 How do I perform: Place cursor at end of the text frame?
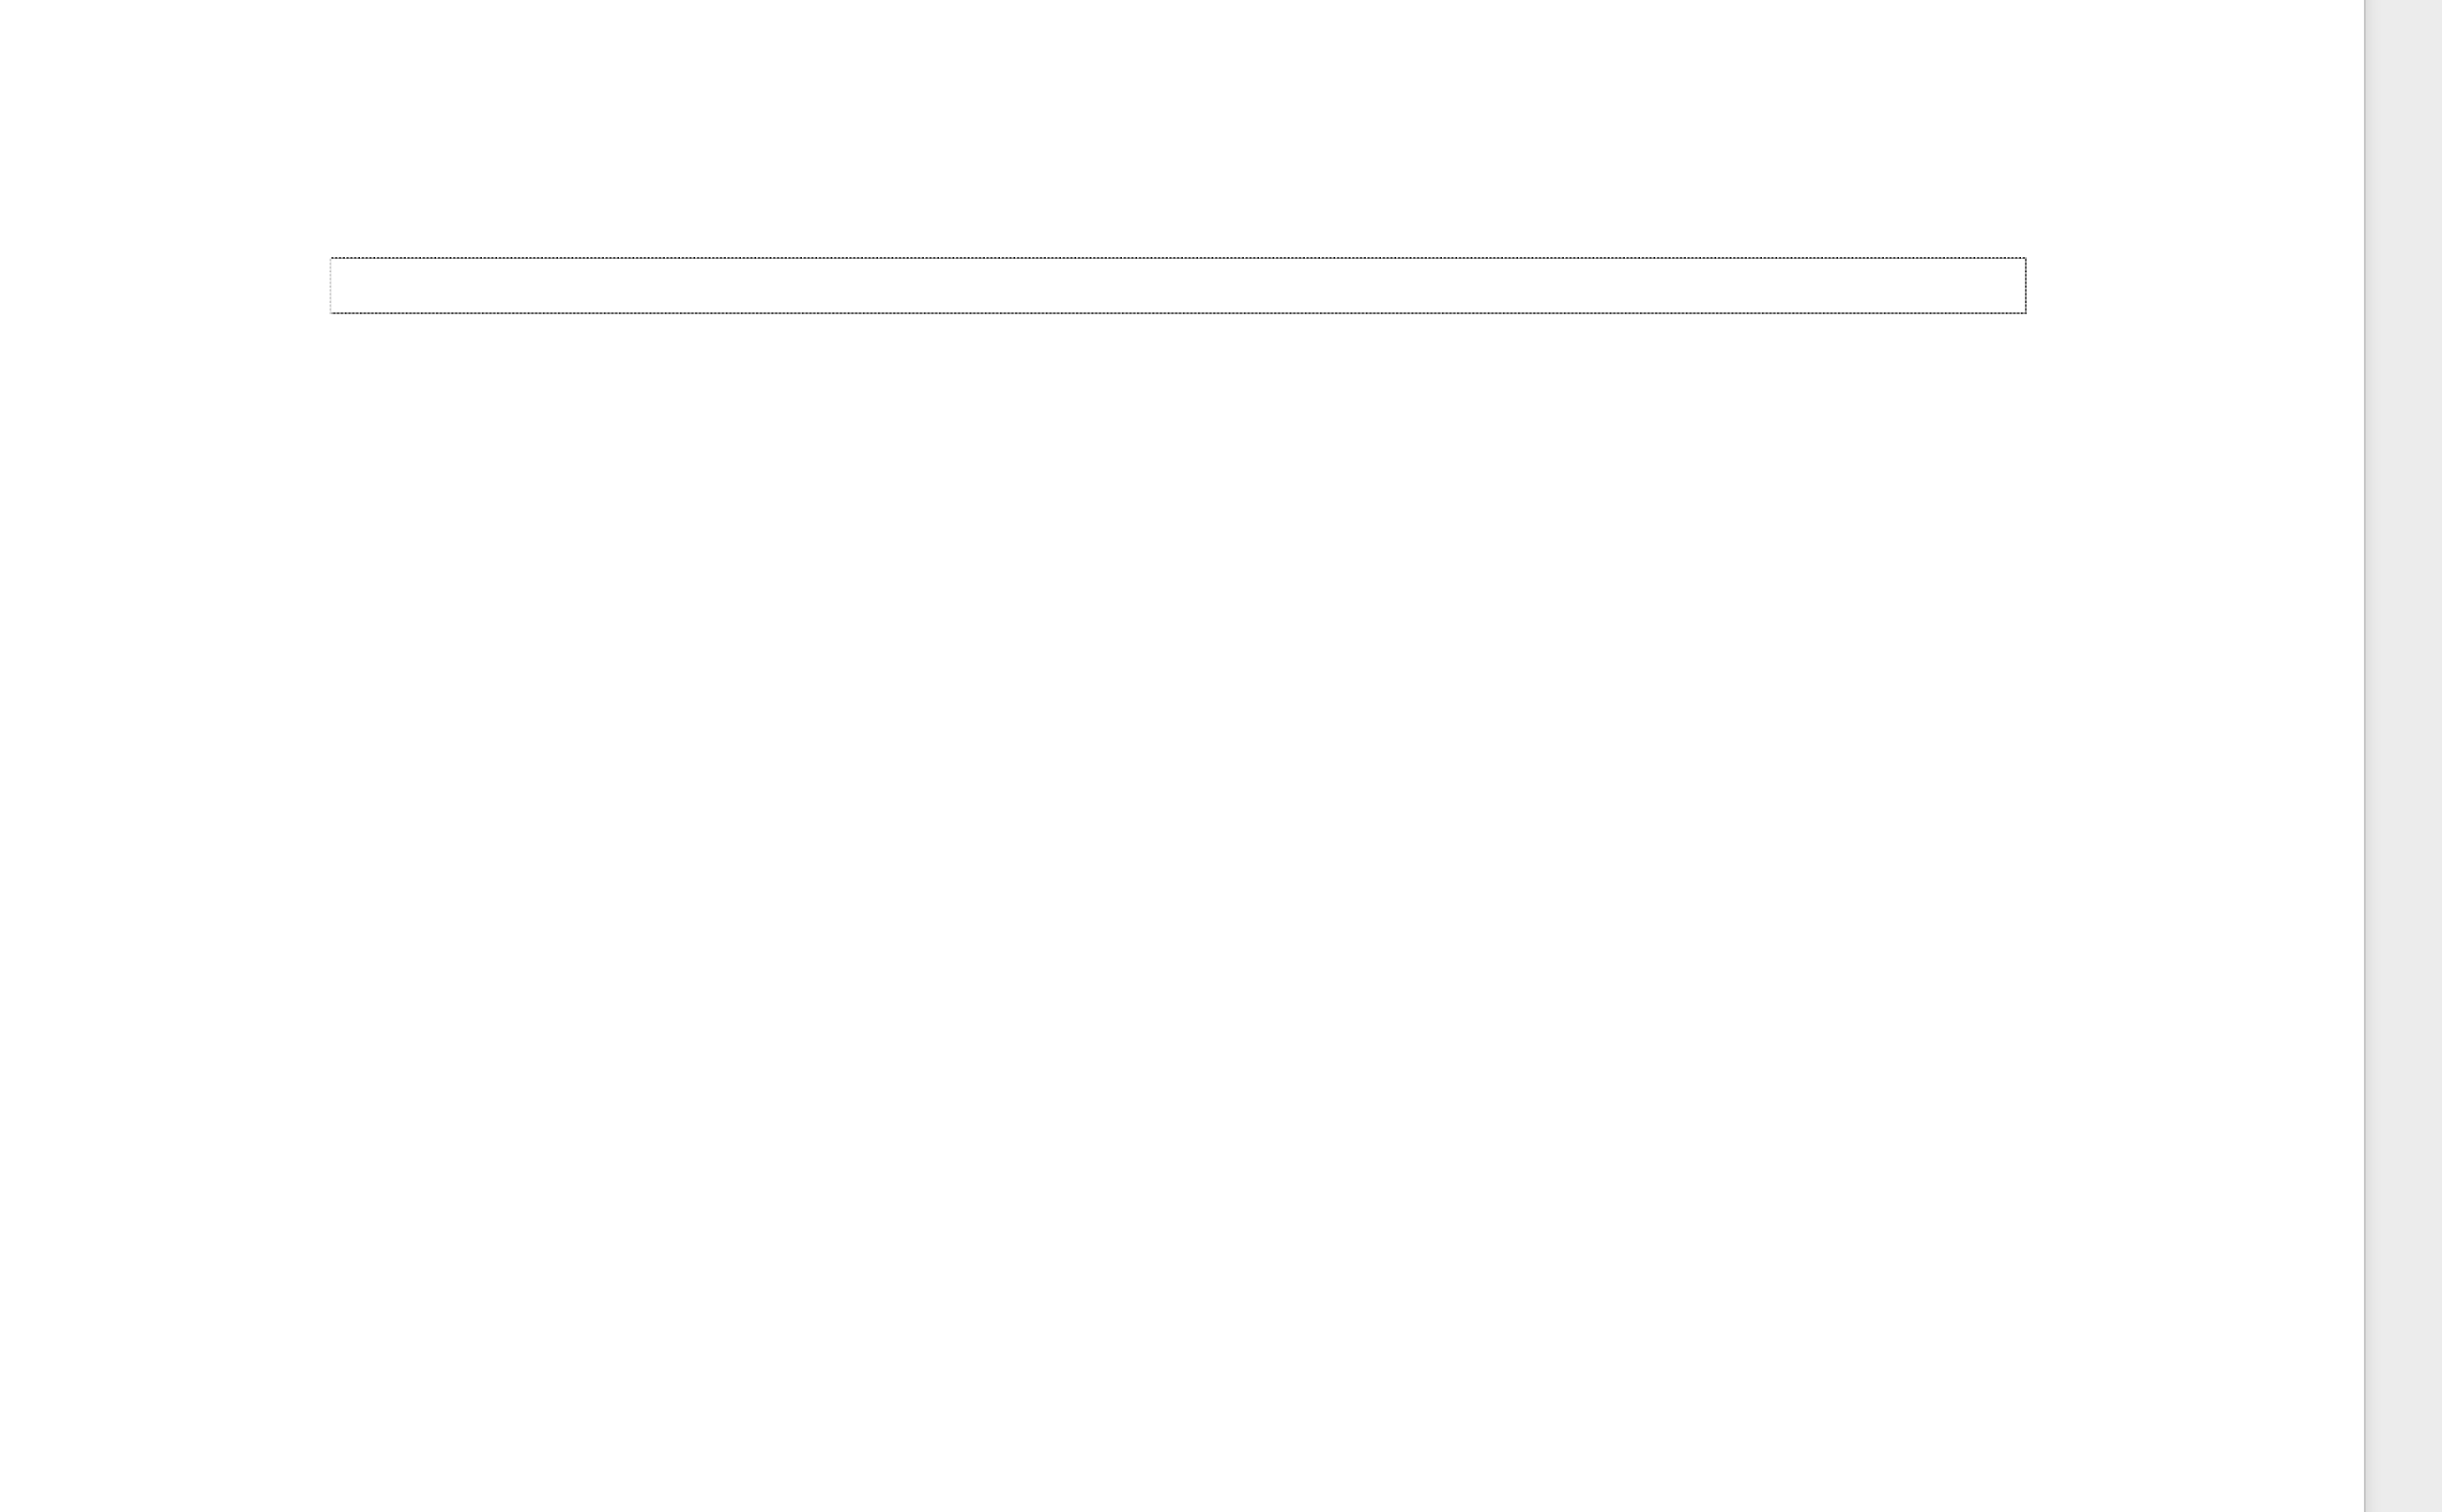point(2018,286)
